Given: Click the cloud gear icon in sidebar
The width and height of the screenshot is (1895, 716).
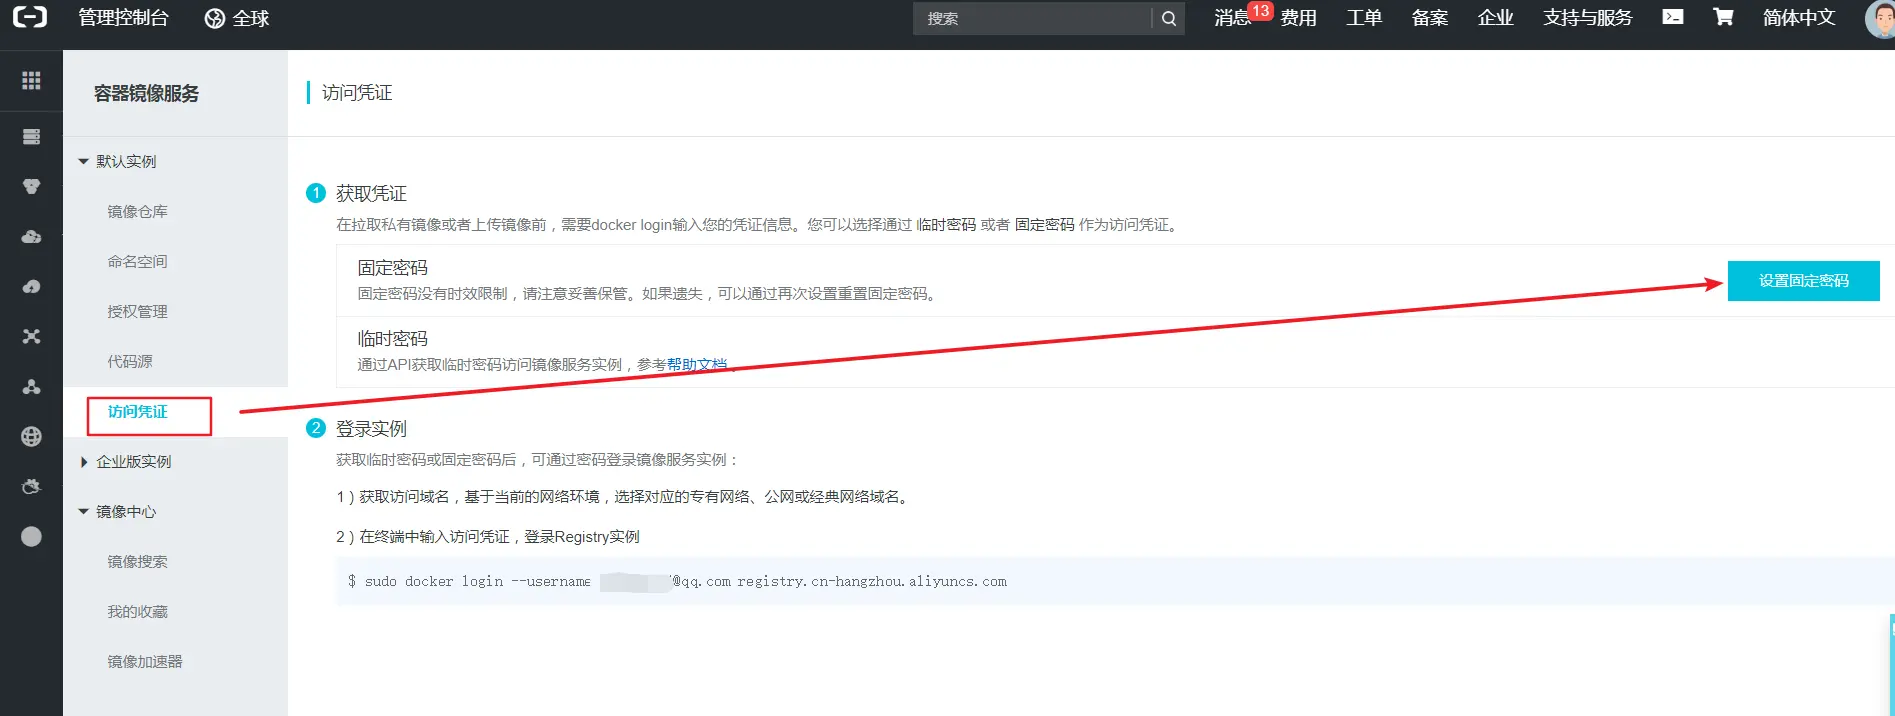Looking at the screenshot, I should point(31,486).
